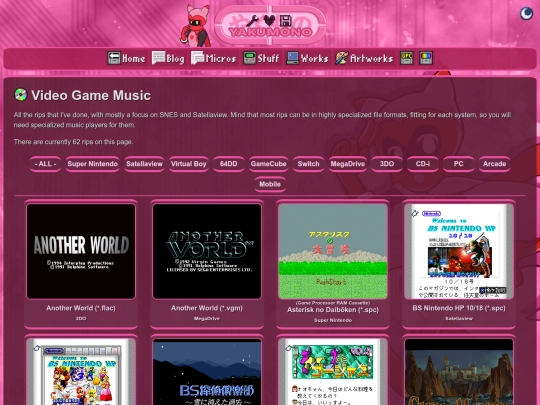Open the green Vol.4 magazine thumbnail
Image resolution: width=540 pixels, height=405 pixels.
click(333, 372)
